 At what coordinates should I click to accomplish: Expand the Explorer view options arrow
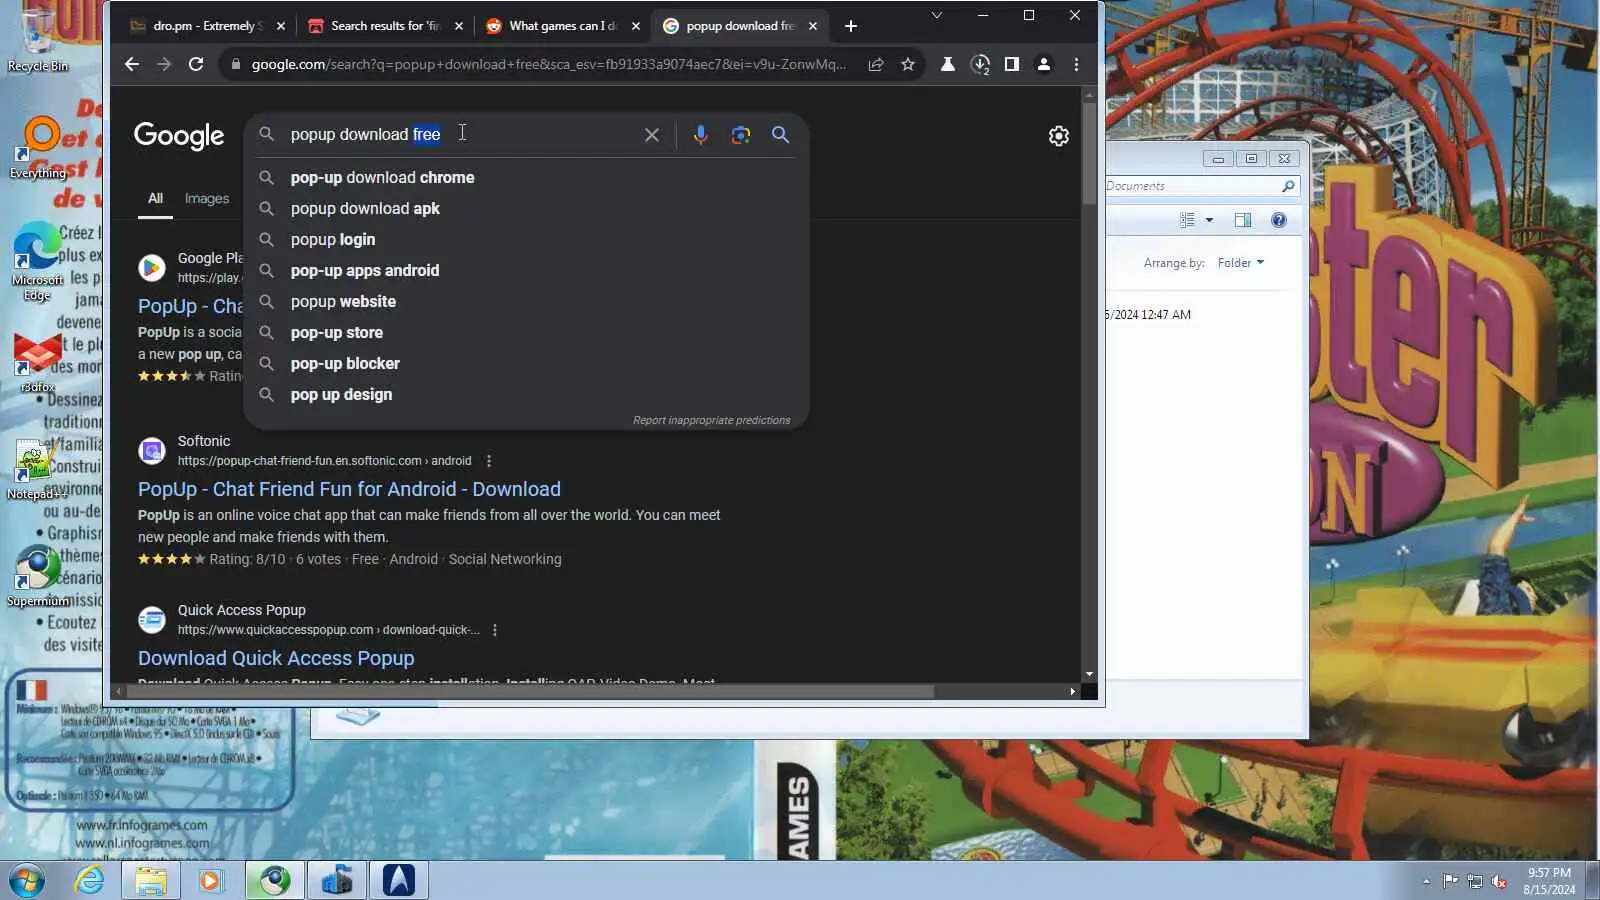pyautogui.click(x=1209, y=220)
